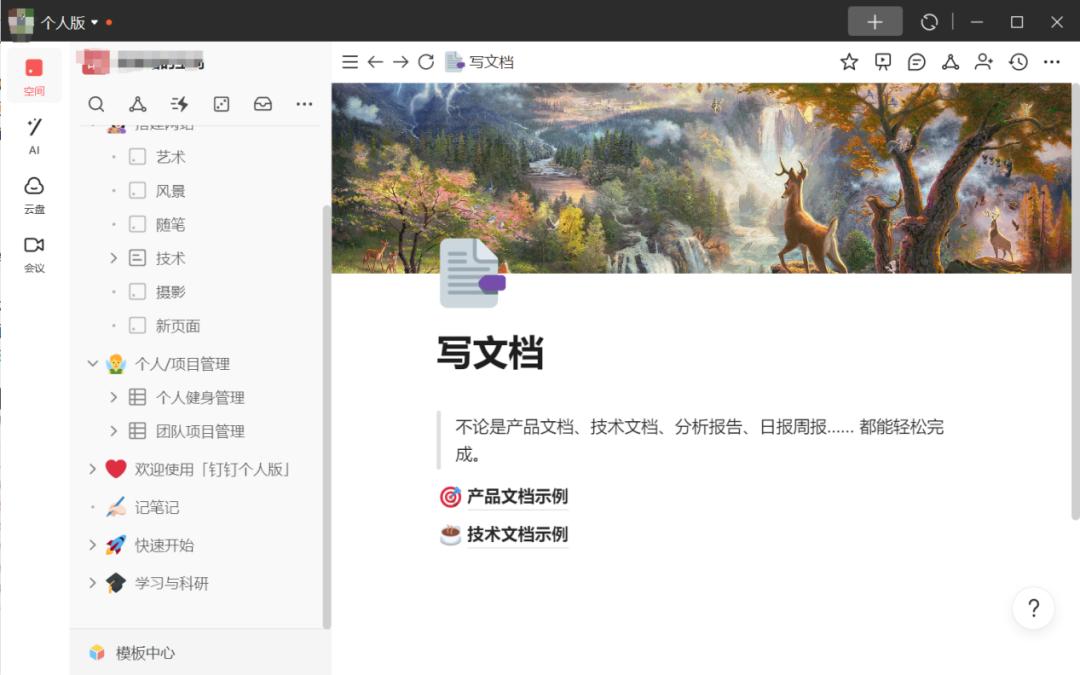Viewport: 1080px width, 675px height.
Task: Click the search magnifier icon in sidebar
Action: [96, 104]
